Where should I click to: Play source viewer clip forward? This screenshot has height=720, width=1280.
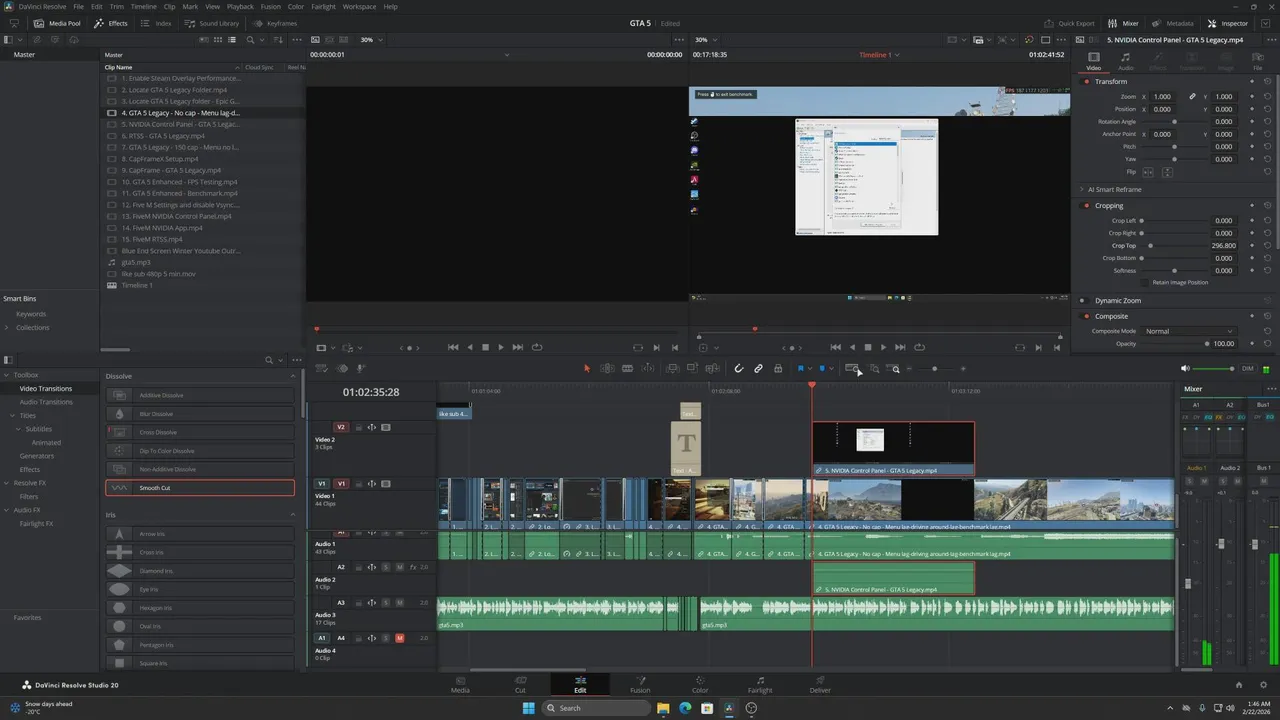[501, 347]
